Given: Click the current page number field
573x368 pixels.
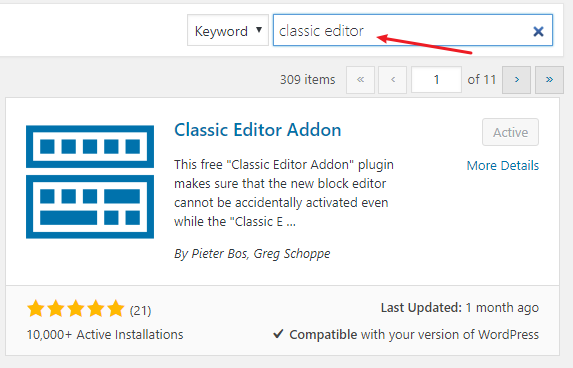Looking at the screenshot, I should tap(436, 80).
